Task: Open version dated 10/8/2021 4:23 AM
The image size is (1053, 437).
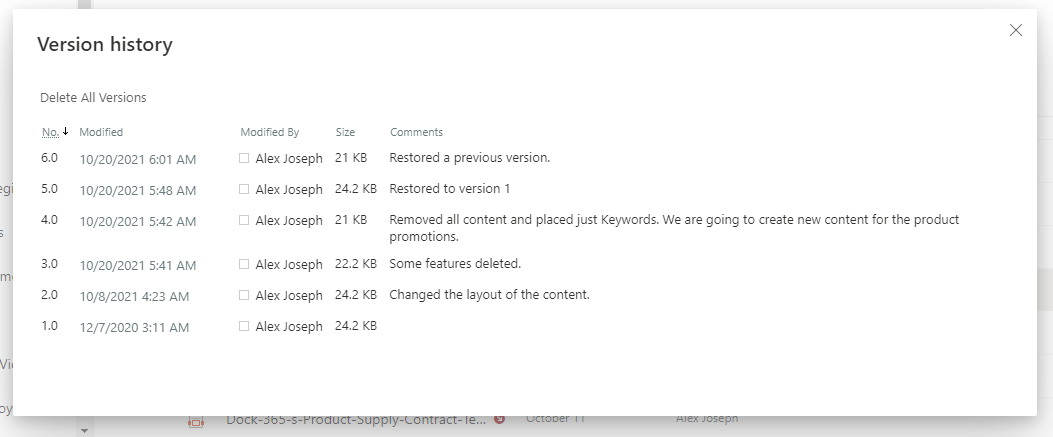Action: (134, 296)
